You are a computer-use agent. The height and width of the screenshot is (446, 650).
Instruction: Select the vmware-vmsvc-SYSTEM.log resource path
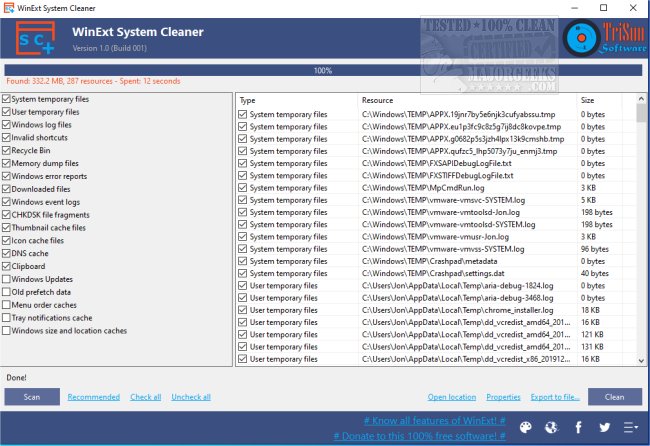(x=443, y=200)
